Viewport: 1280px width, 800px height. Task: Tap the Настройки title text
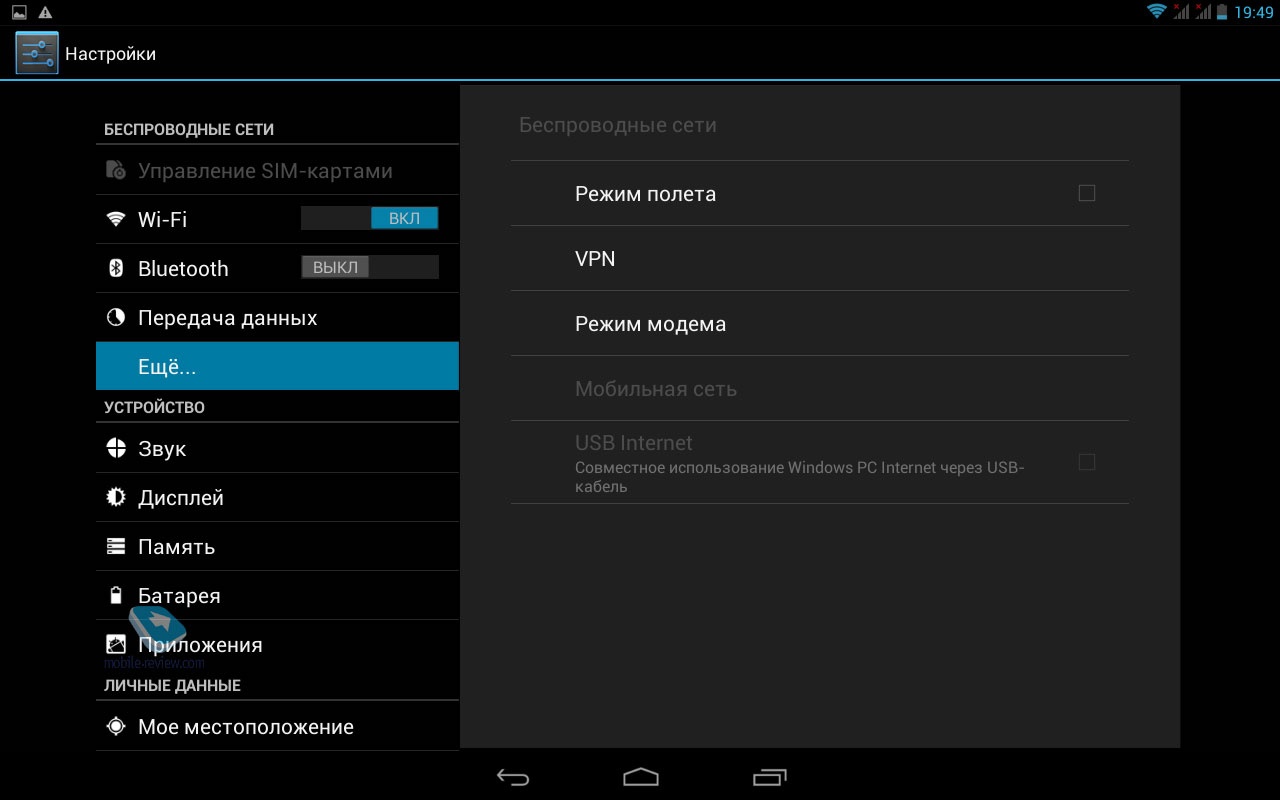click(110, 54)
